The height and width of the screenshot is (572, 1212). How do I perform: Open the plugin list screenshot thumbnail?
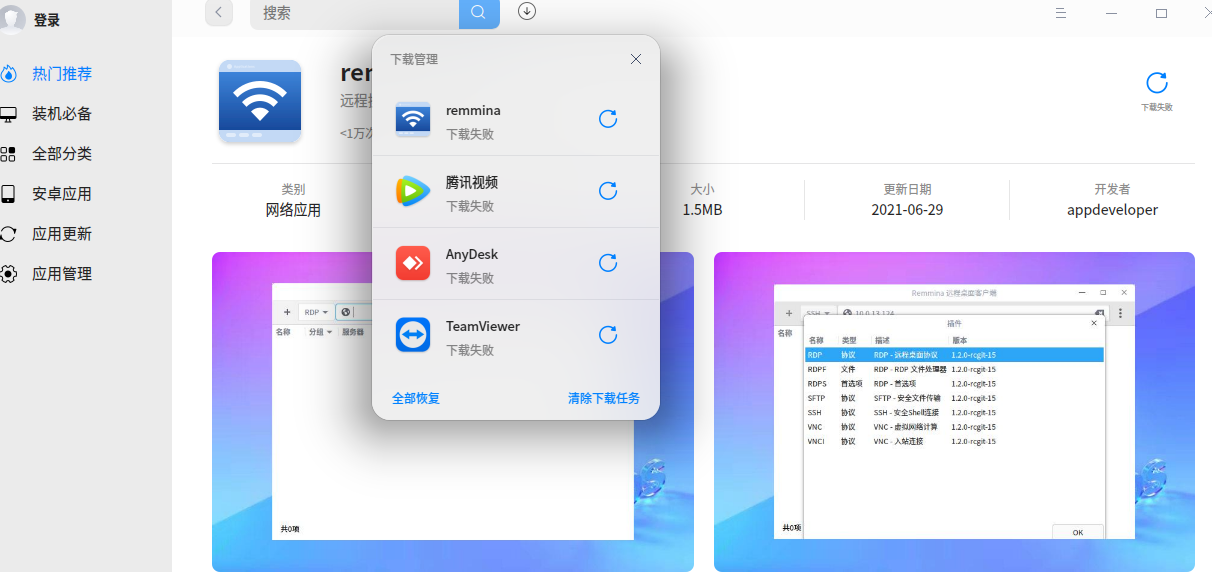pyautogui.click(x=954, y=411)
